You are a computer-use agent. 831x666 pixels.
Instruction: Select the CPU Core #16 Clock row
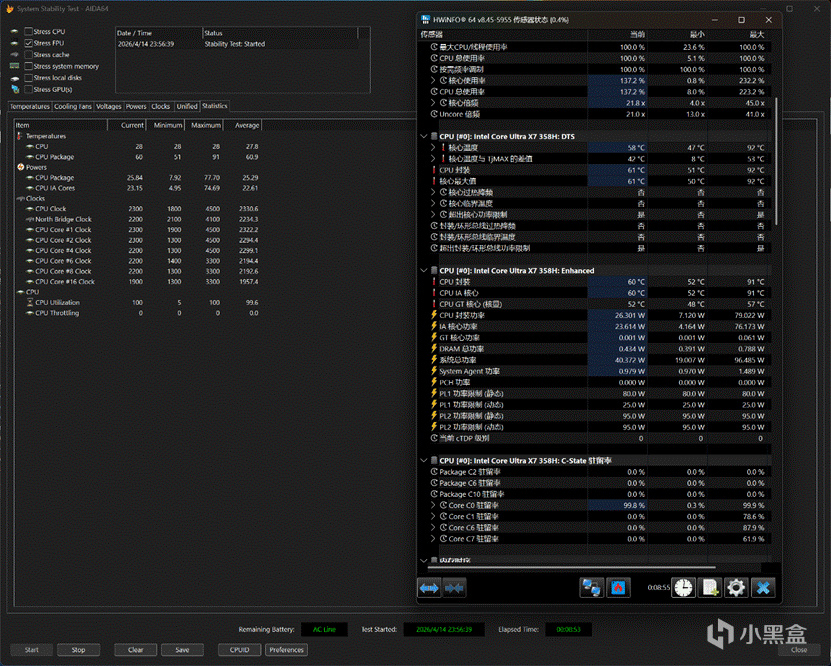(137, 282)
